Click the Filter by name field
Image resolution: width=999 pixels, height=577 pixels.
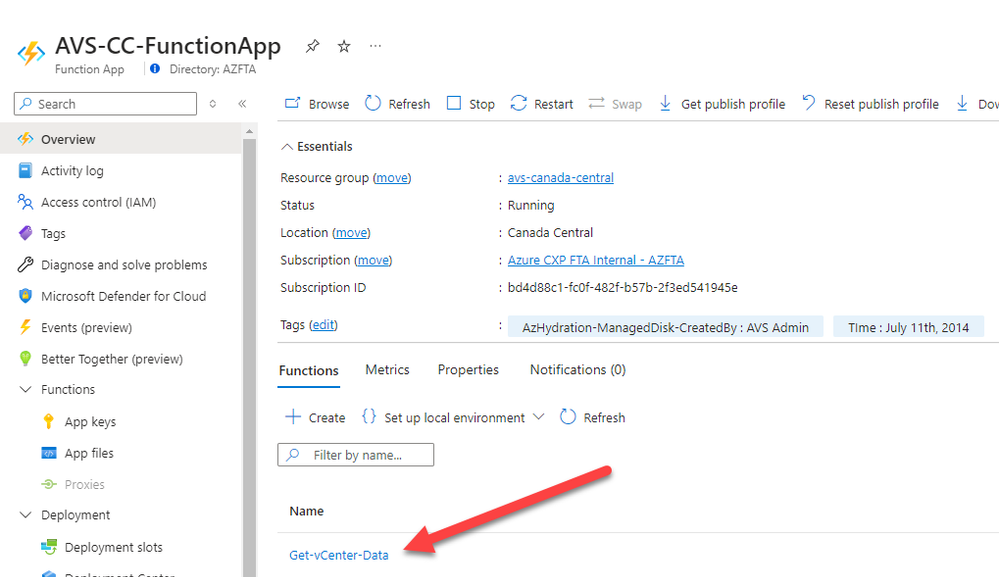click(x=356, y=455)
